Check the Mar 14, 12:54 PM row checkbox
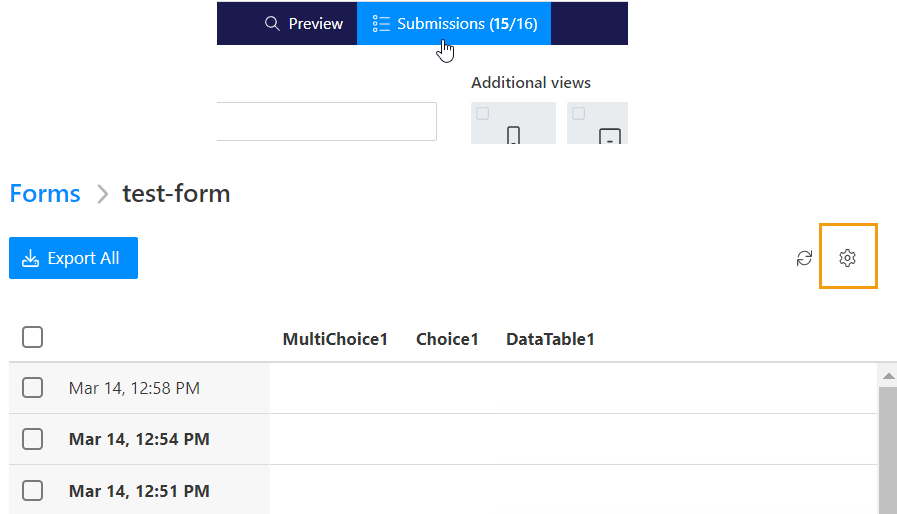 point(33,439)
